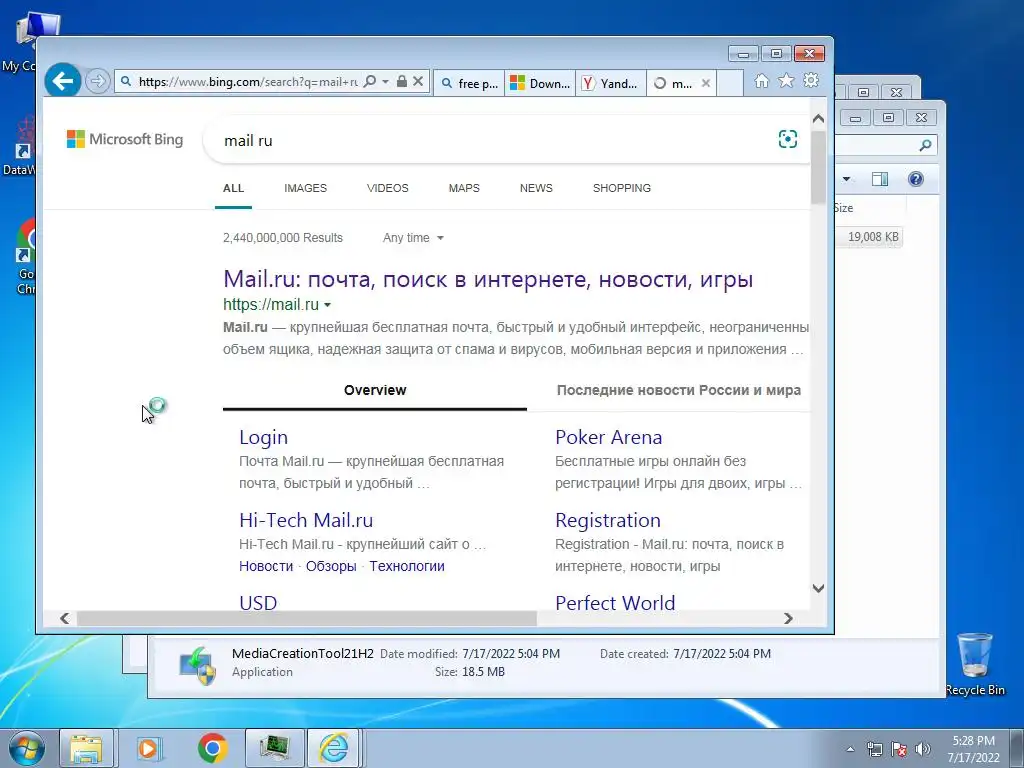Select the ALL results tab
This screenshot has width=1024, height=768.
point(233,188)
